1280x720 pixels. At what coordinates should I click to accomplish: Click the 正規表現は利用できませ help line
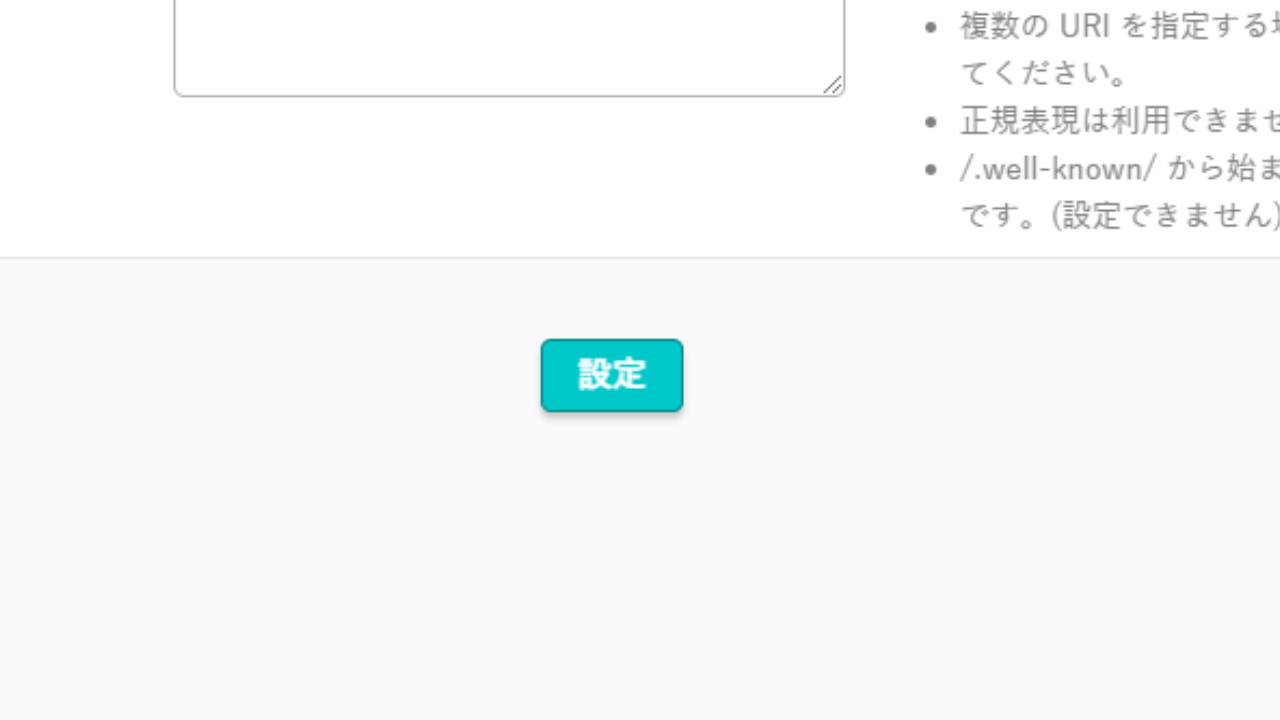[x=1120, y=121]
